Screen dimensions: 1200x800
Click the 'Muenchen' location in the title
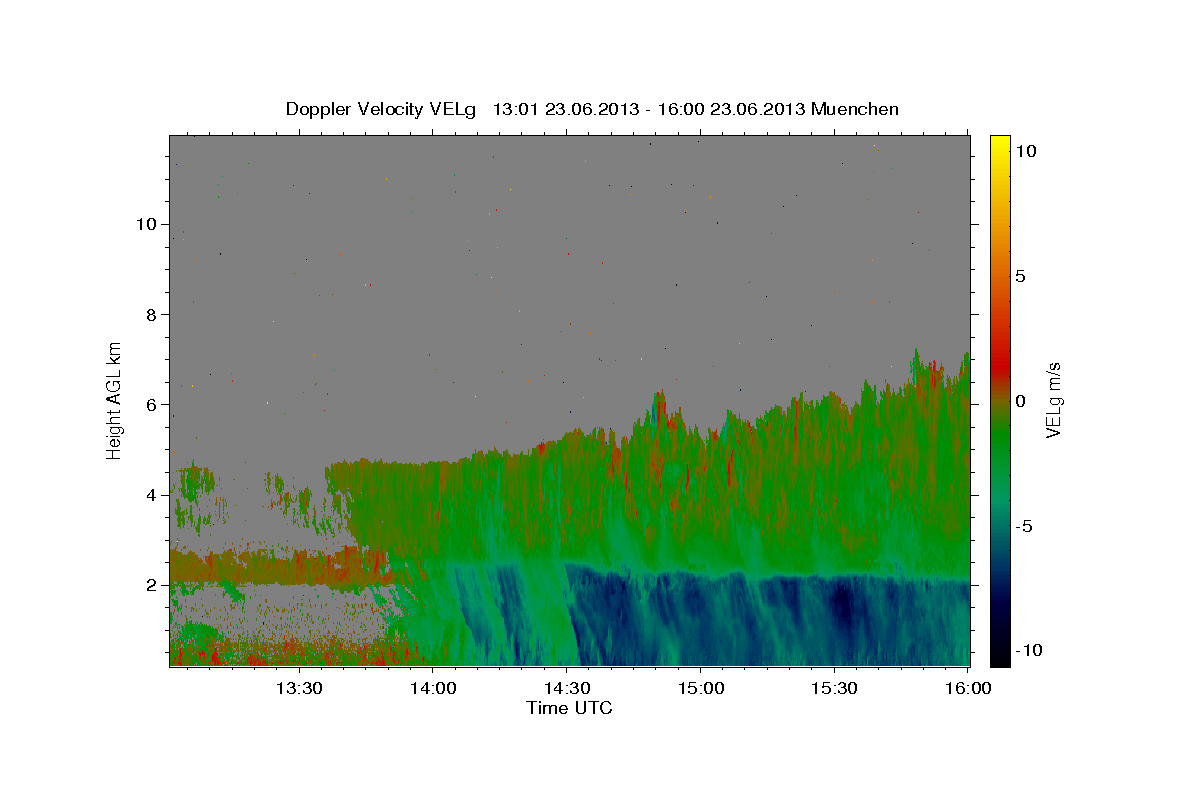(856, 109)
